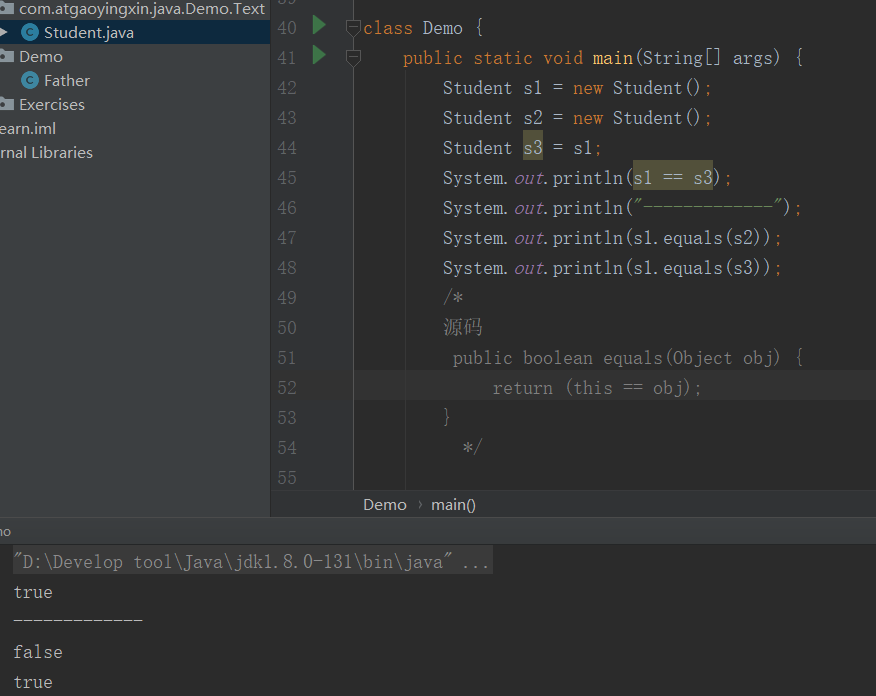This screenshot has width=876, height=696.
Task: Click the 源码 comment text
Action: (x=463, y=327)
